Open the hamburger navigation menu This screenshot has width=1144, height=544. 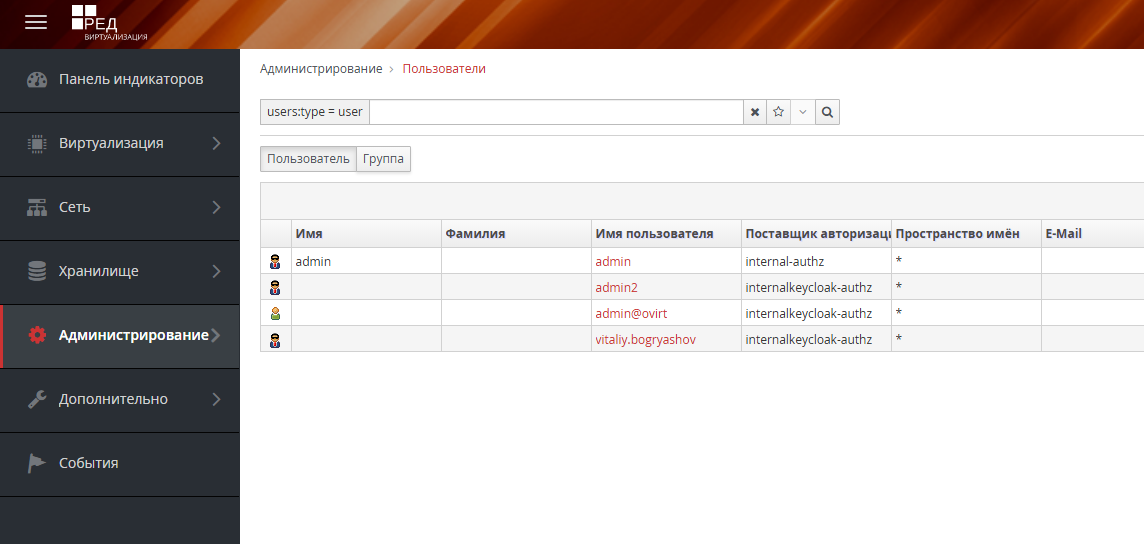(36, 22)
